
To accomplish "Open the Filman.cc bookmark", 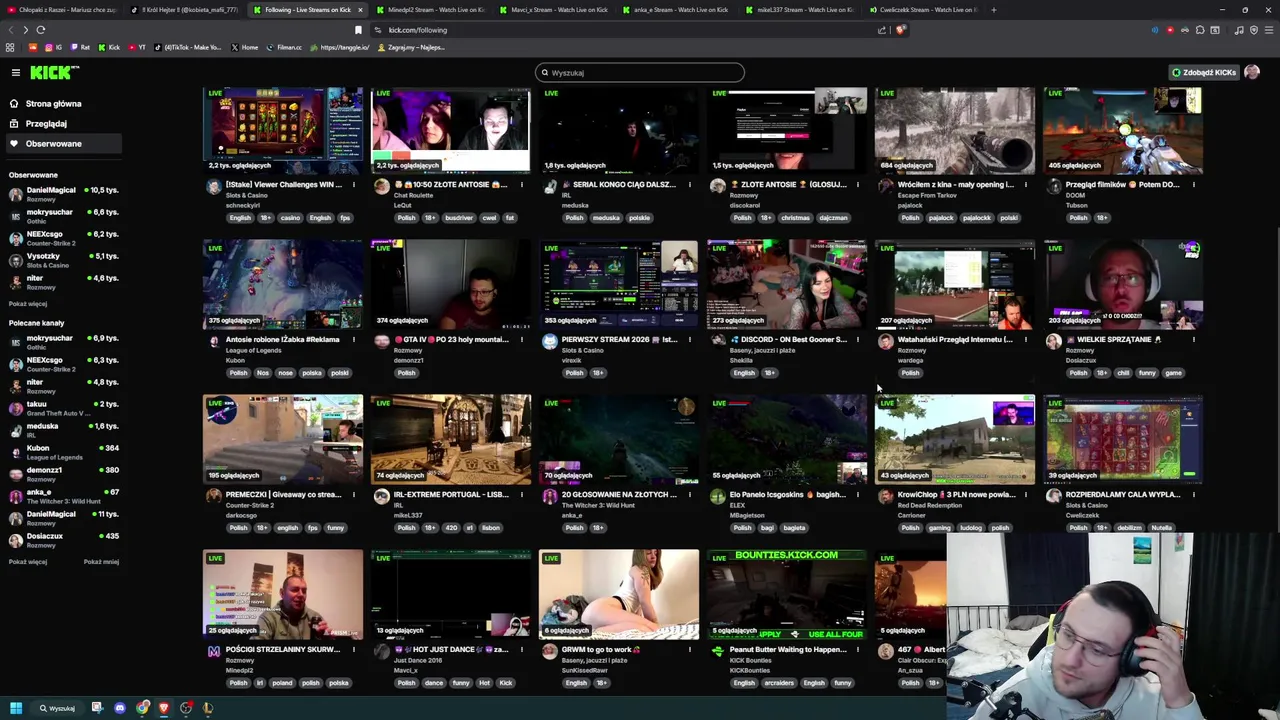I will [284, 47].
